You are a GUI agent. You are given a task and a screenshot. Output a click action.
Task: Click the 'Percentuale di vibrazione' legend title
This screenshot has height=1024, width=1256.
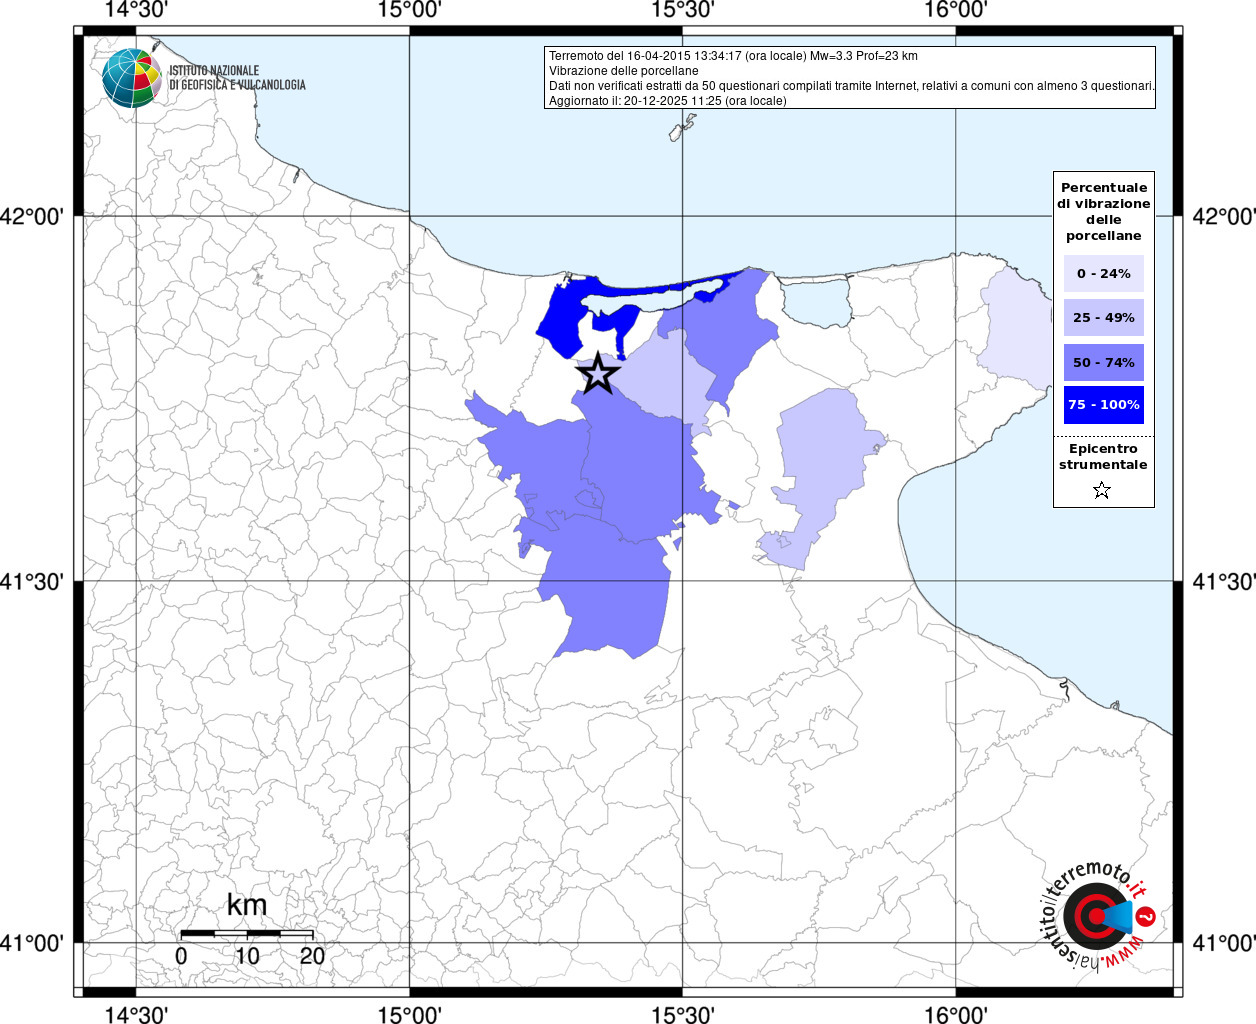[1103, 211]
